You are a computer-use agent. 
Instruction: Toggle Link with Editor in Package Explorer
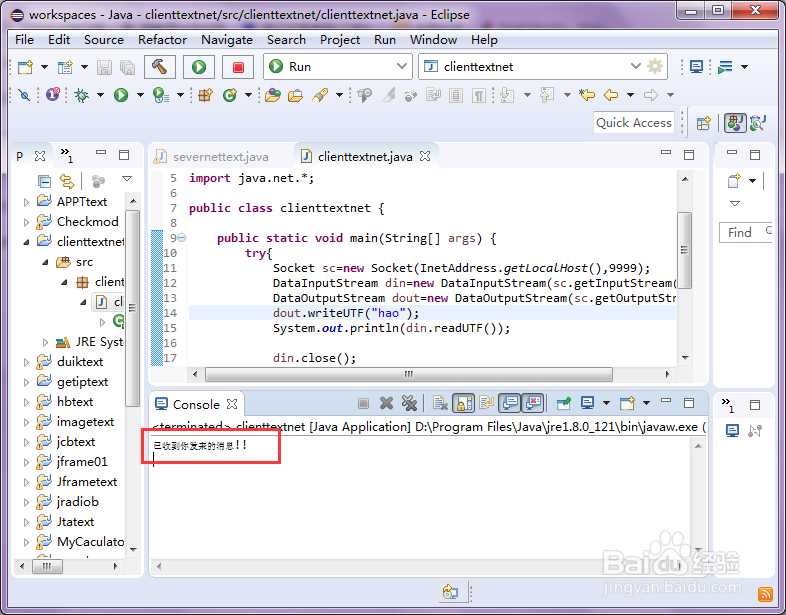coord(67,181)
